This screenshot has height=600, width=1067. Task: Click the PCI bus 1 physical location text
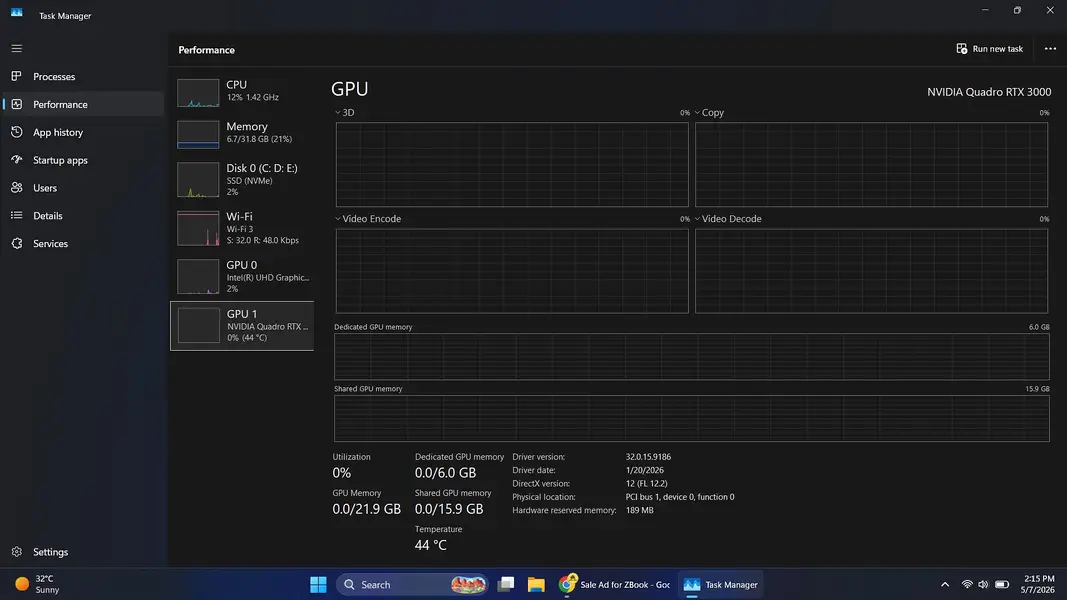click(680, 497)
